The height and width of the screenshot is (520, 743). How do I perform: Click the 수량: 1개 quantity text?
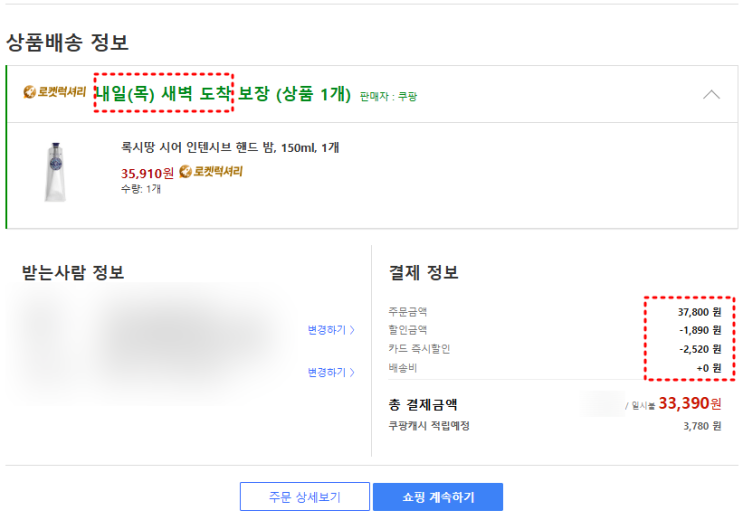pos(141,189)
